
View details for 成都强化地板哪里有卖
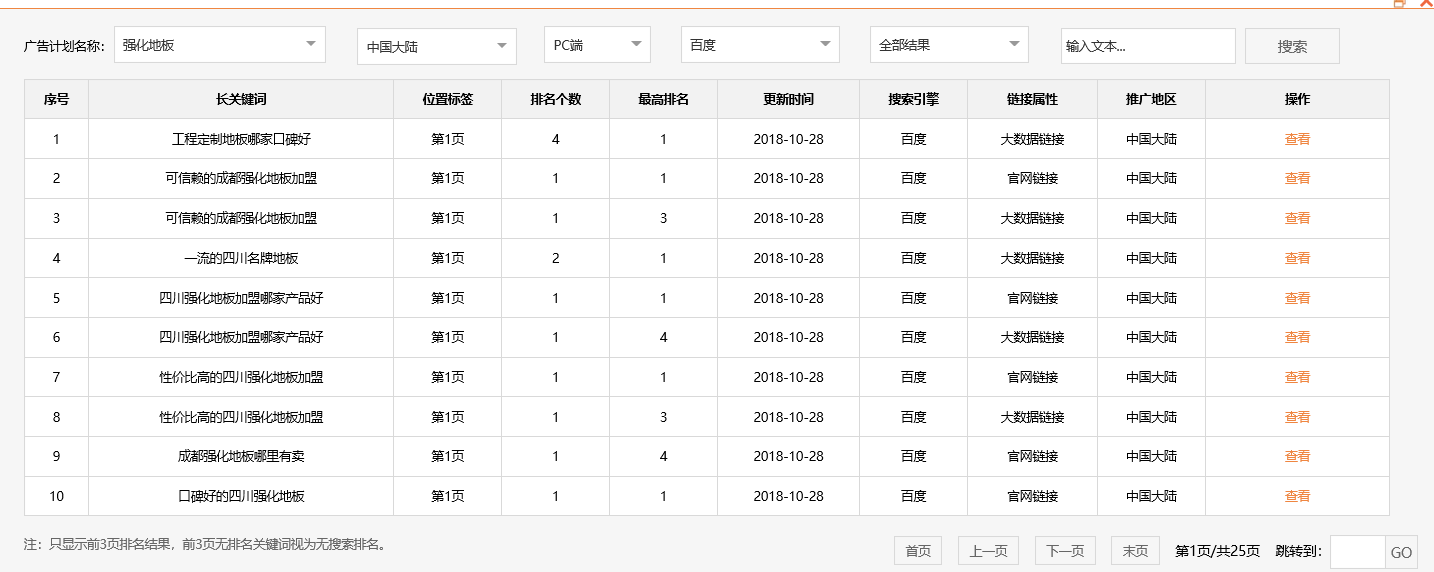[x=1297, y=456]
